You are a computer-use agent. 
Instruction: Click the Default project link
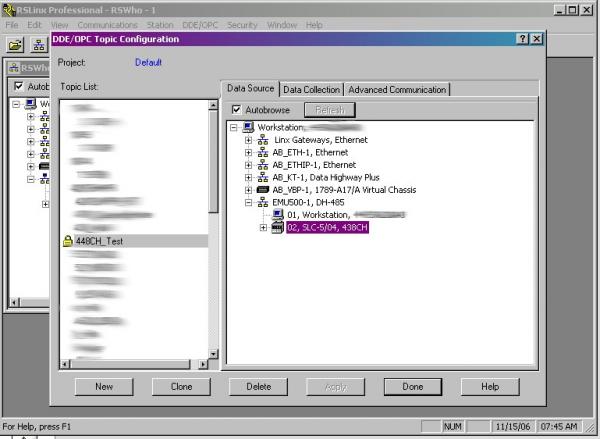pos(148,62)
